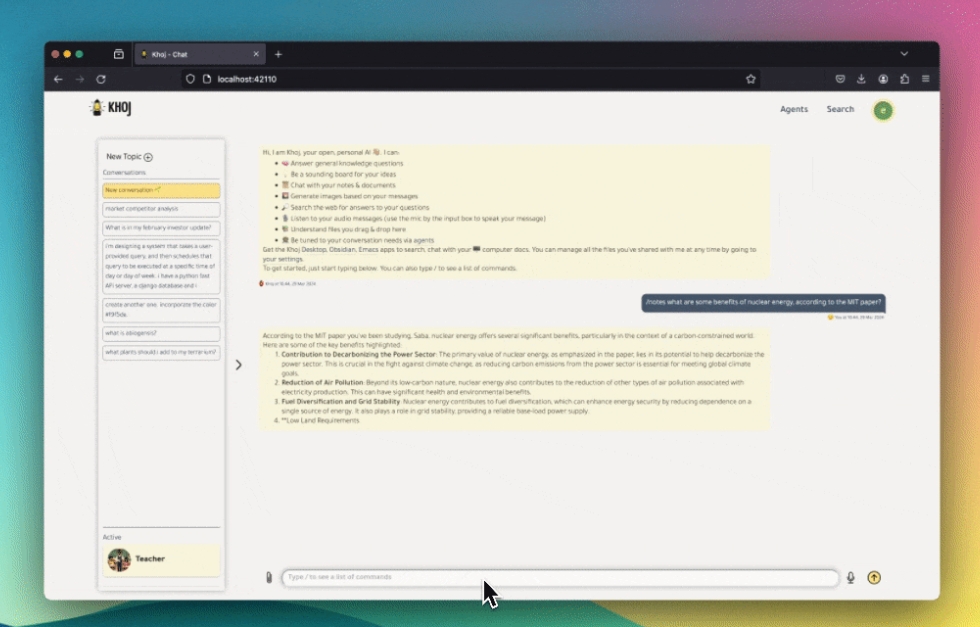Screen dimensions: 980x627
Task: Click the browser reload page icon
Action: 101,79
